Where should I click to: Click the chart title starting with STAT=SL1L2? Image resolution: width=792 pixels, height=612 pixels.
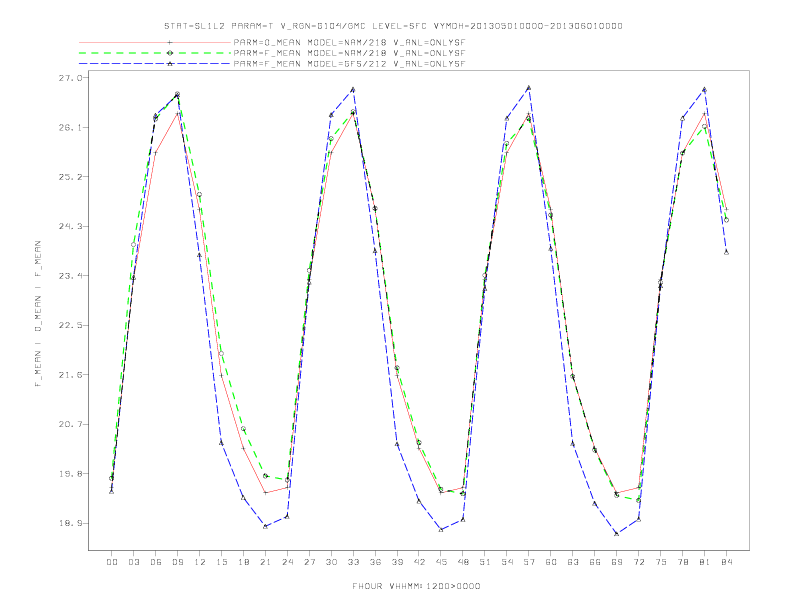click(x=393, y=26)
